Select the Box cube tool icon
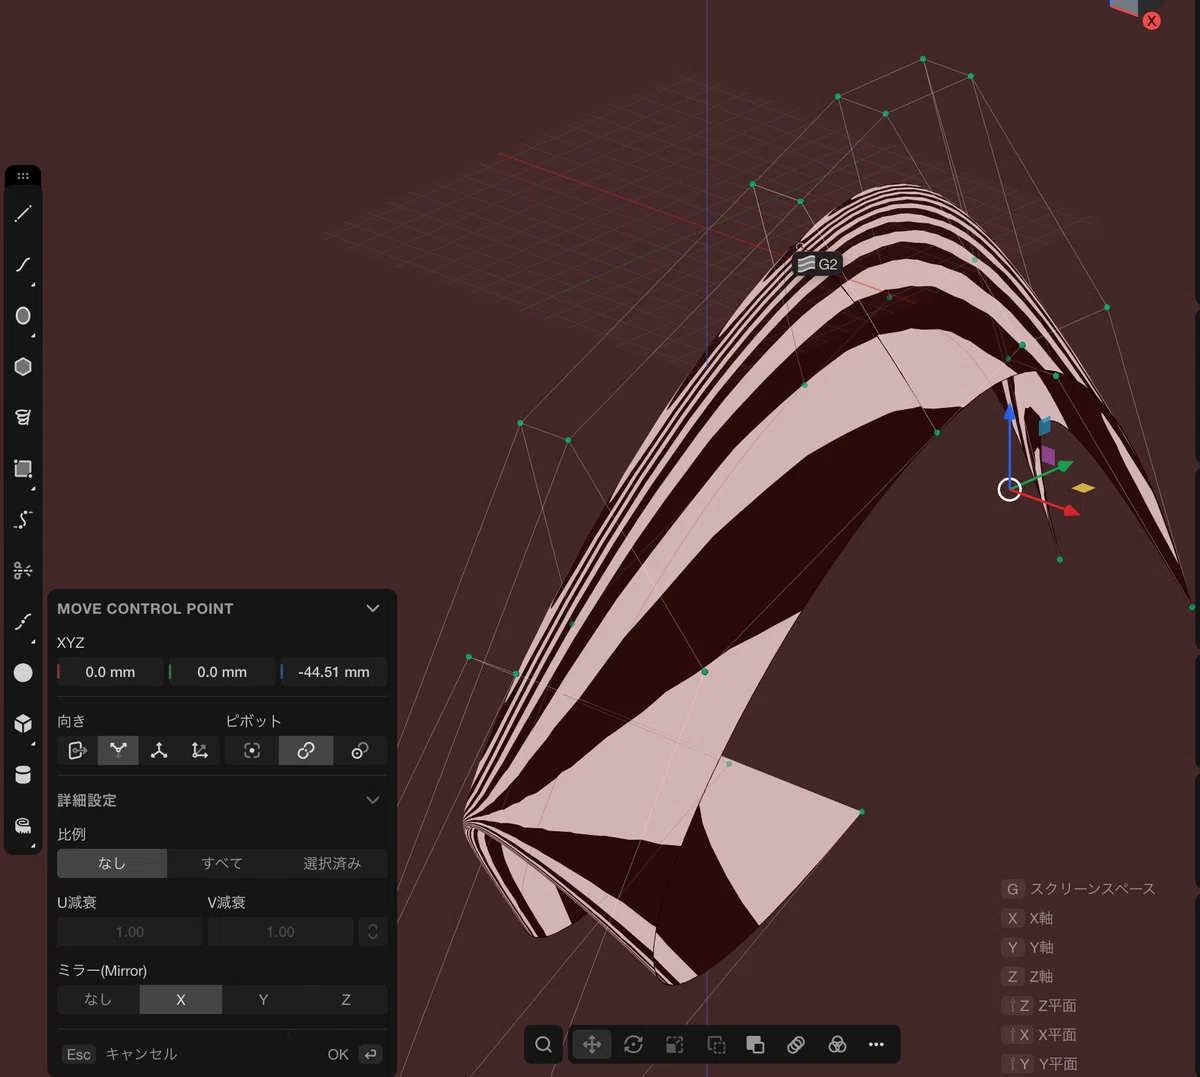The height and width of the screenshot is (1077, 1200). pos(23,724)
